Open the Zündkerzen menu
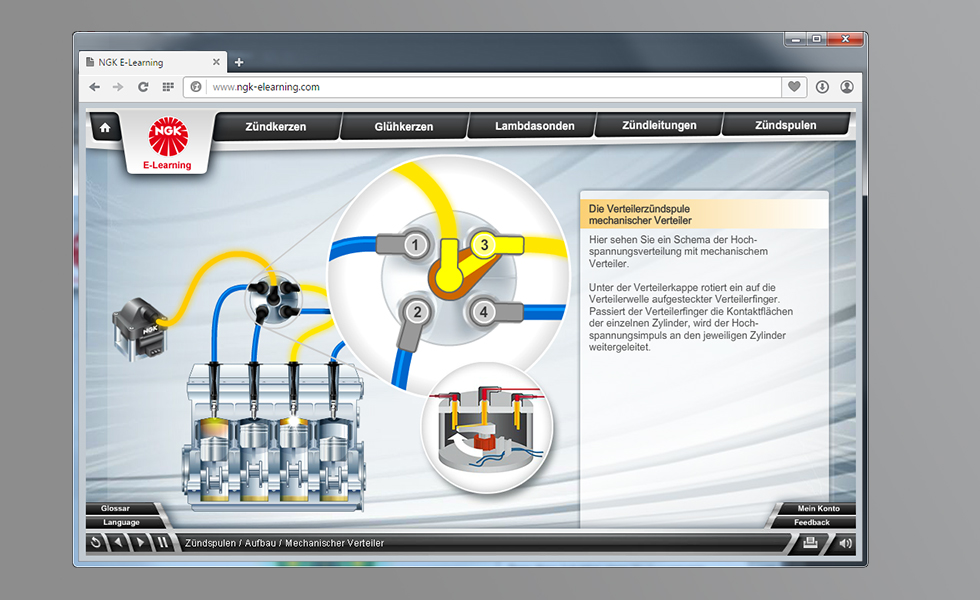 point(276,126)
